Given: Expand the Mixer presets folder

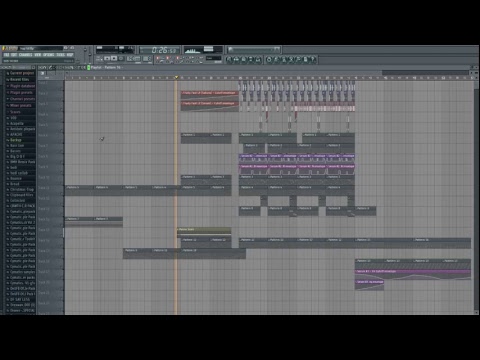Looking at the screenshot, I should (19, 106).
